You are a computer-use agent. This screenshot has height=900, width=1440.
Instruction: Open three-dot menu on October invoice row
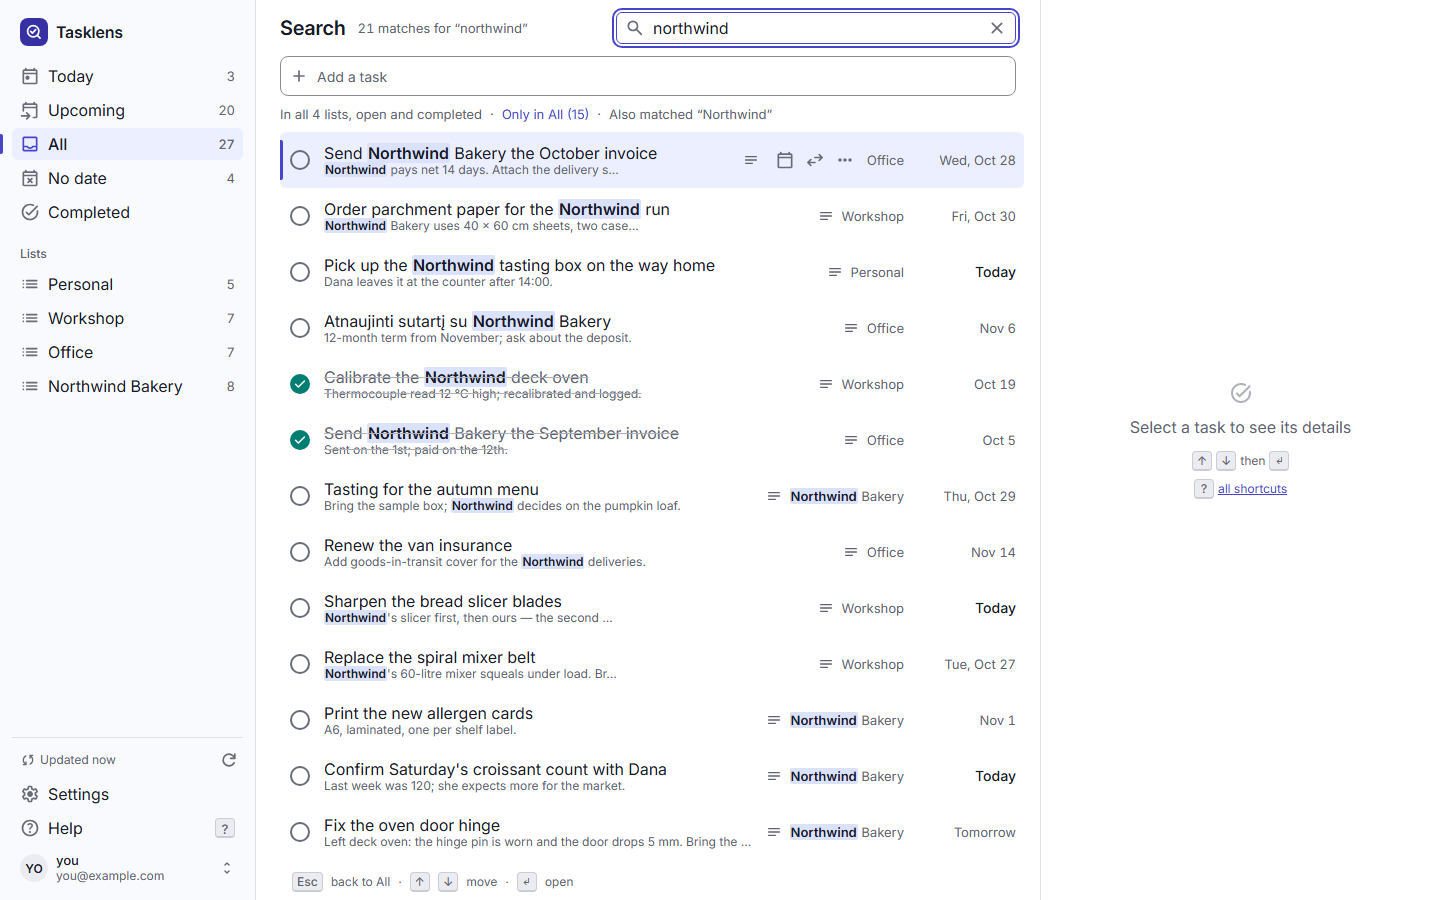click(845, 160)
